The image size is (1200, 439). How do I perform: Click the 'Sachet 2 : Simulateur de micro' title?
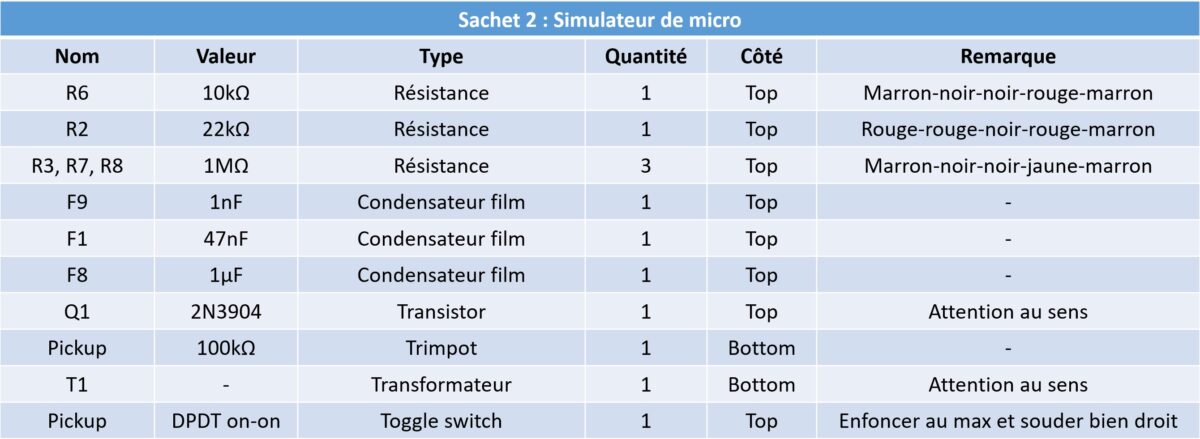click(x=599, y=19)
